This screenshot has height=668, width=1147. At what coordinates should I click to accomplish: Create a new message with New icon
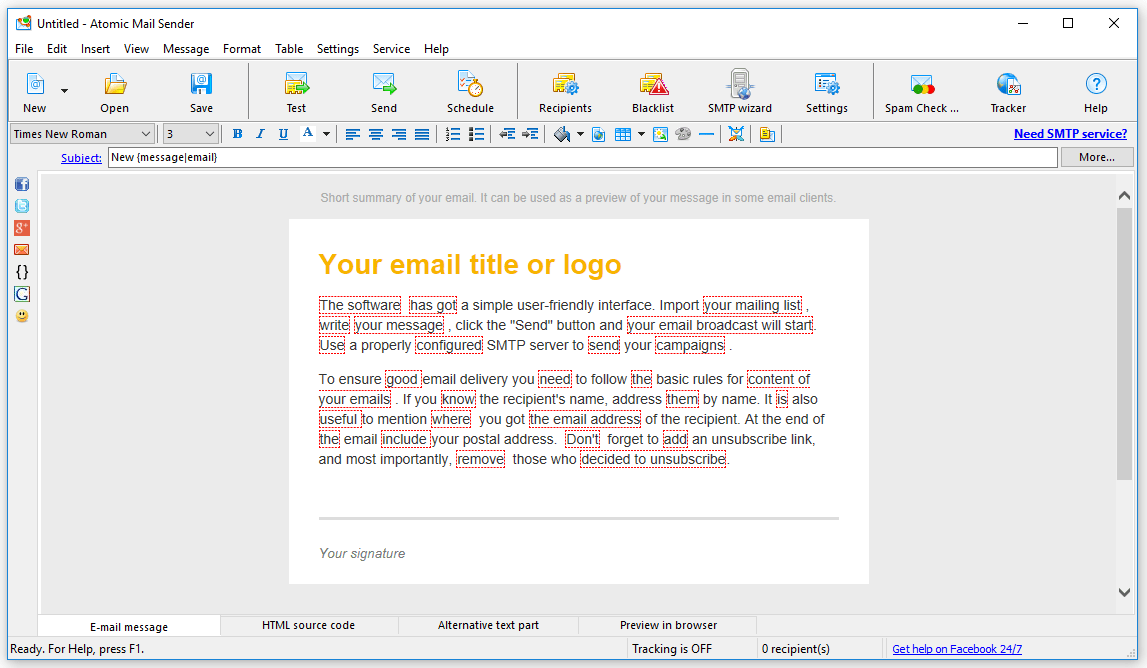point(34,84)
